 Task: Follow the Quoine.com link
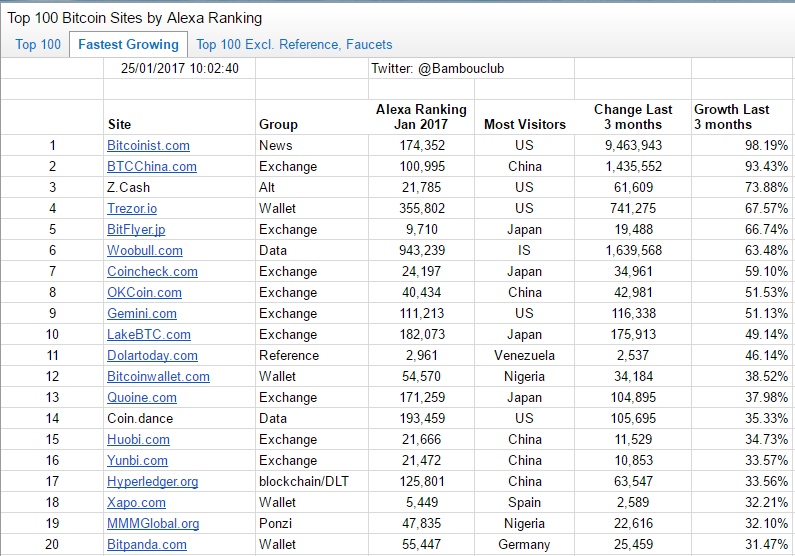(141, 398)
